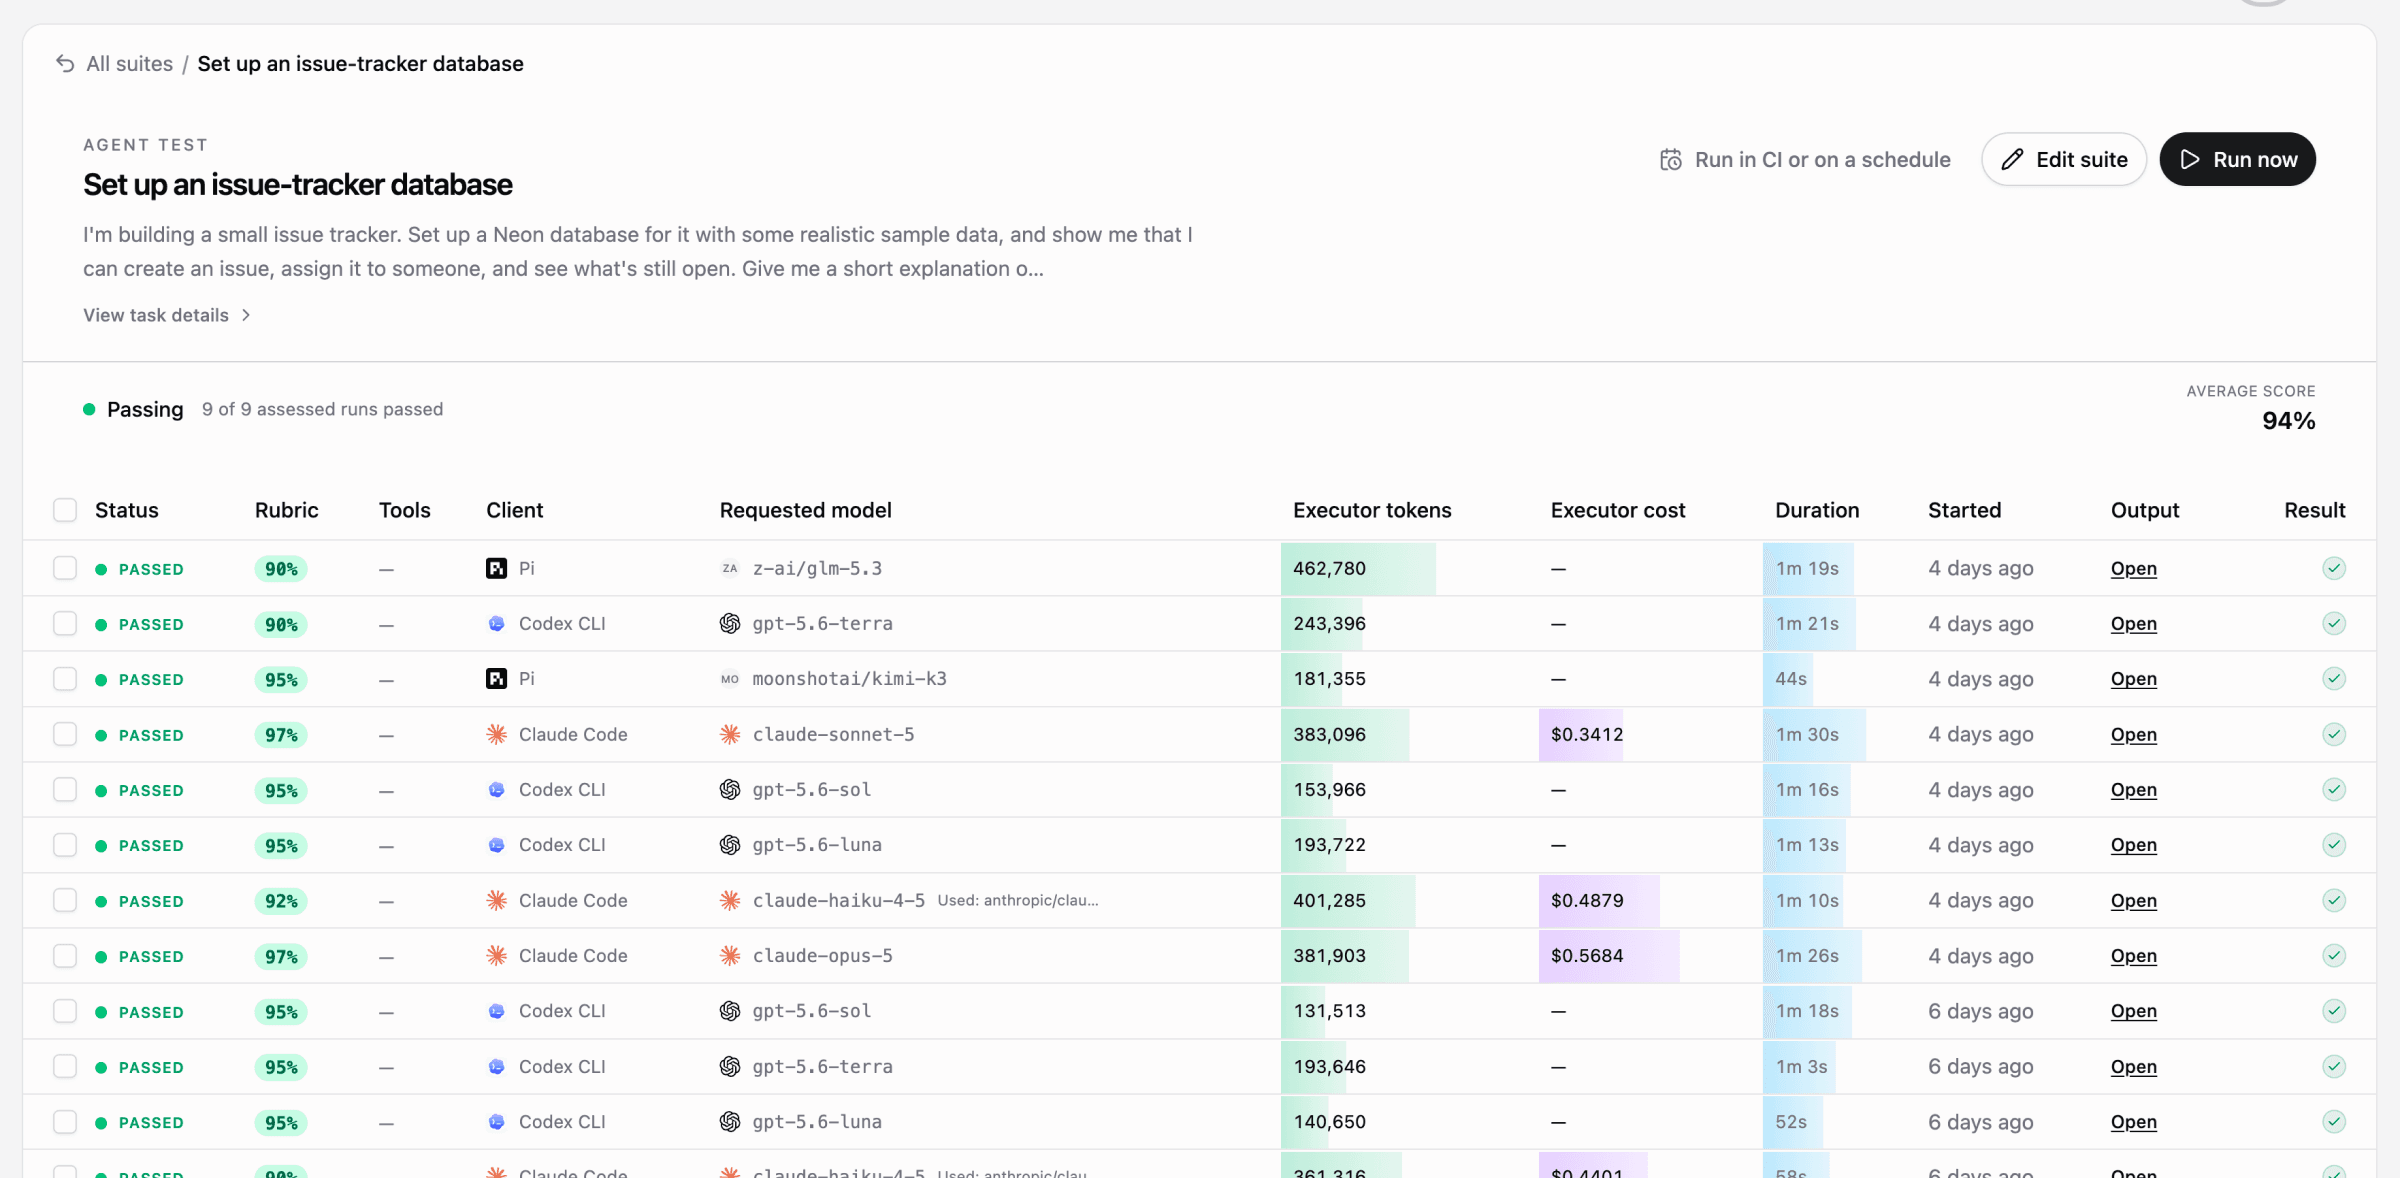Click the Run now button
This screenshot has height=1178, width=2400.
point(2237,160)
